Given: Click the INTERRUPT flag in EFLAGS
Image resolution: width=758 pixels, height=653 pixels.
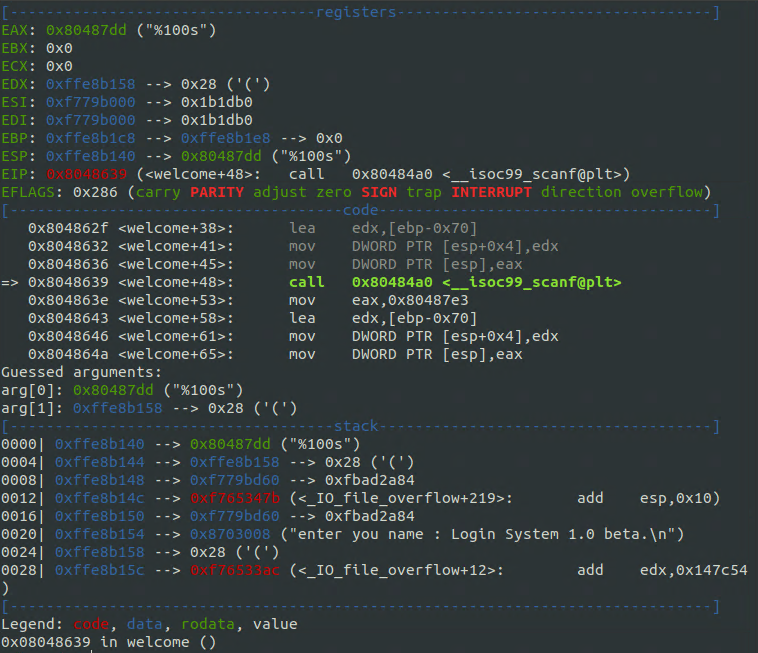Looking at the screenshot, I should pos(492,192).
